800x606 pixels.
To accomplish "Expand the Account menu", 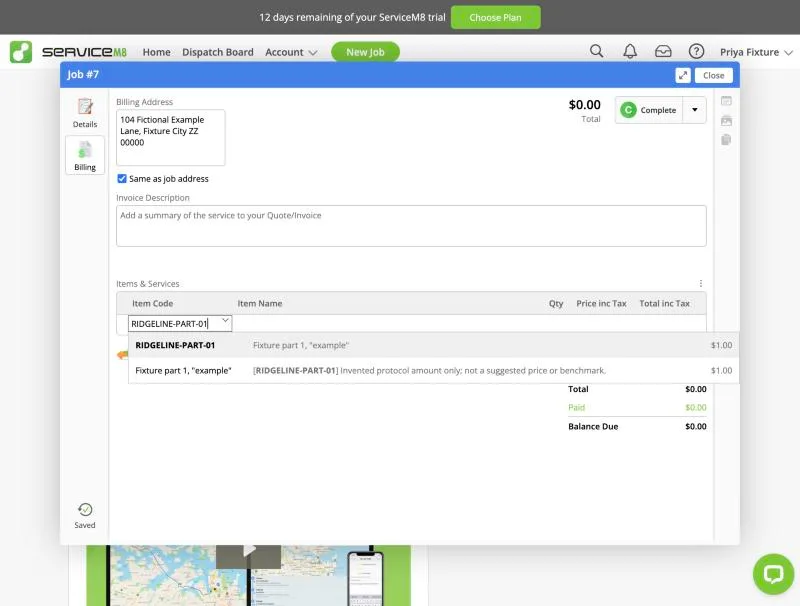I will (291, 52).
